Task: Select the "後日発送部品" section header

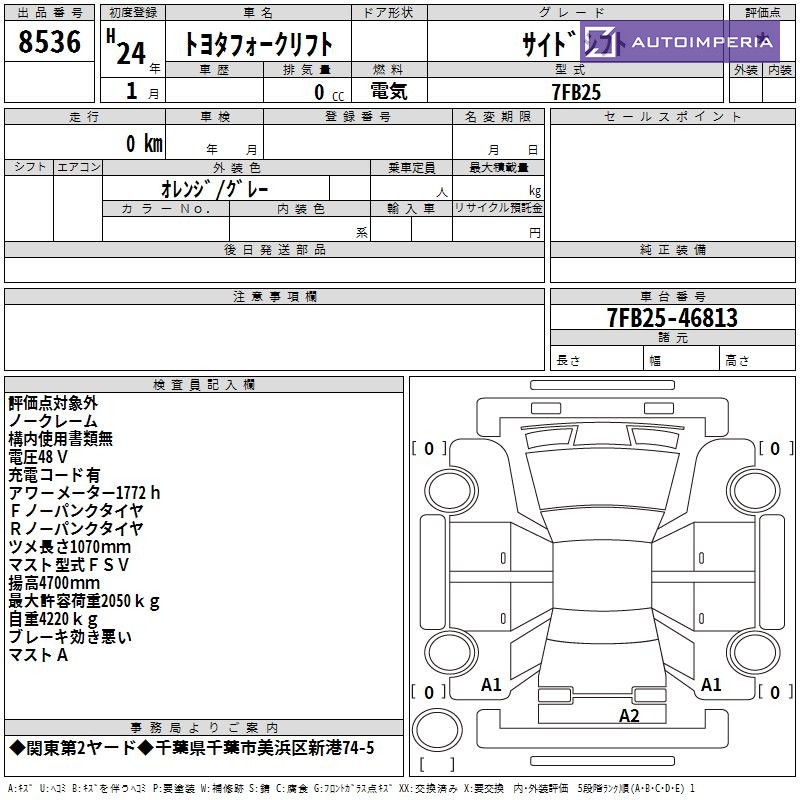Action: point(274,249)
